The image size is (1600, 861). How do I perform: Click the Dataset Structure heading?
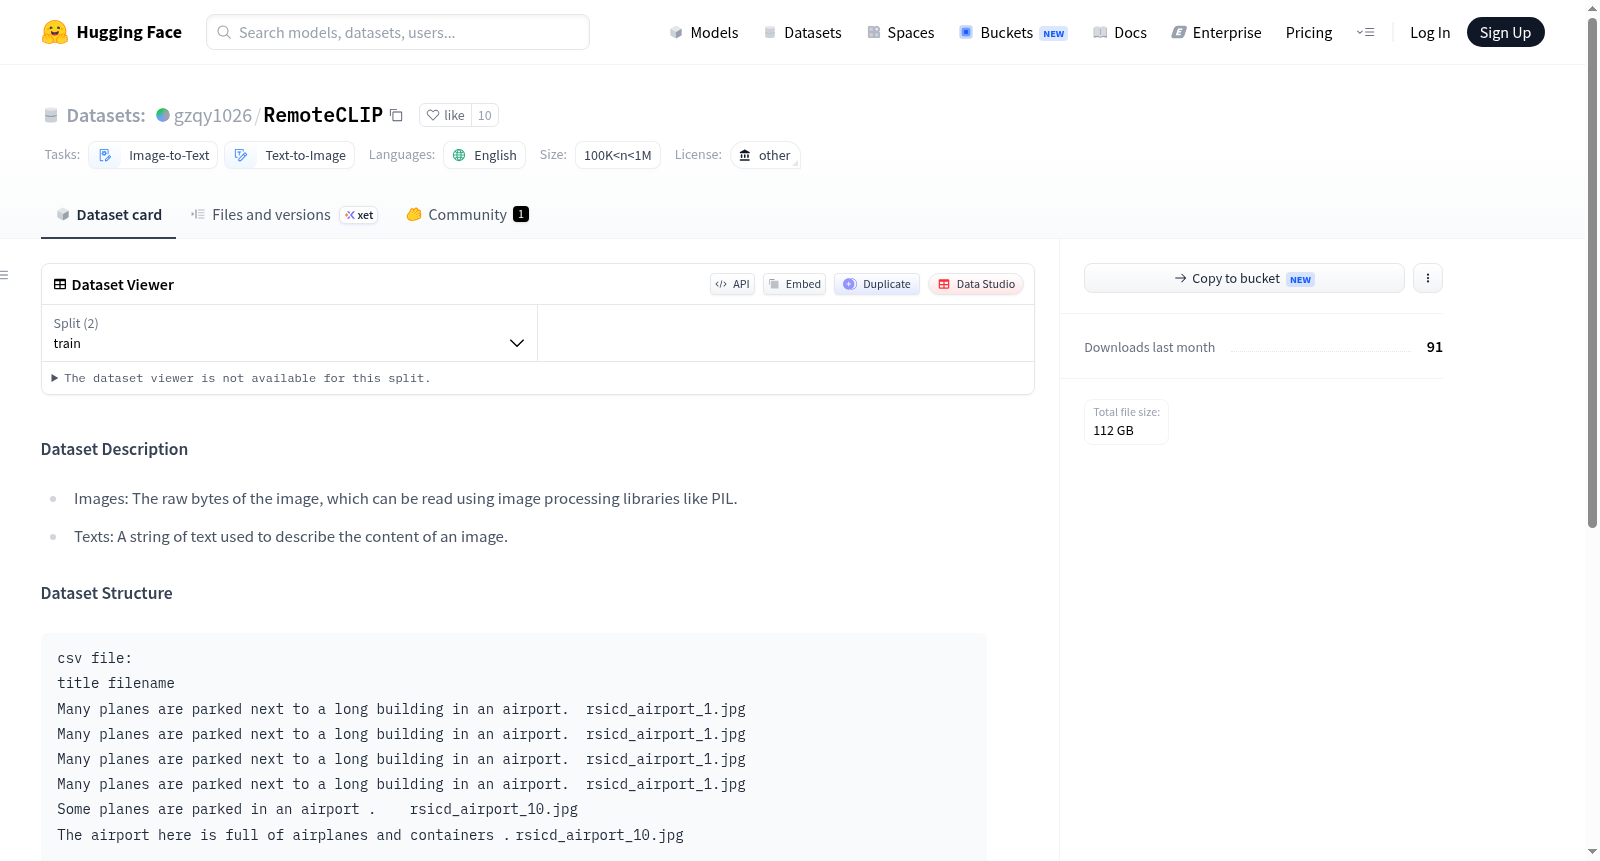(x=107, y=594)
